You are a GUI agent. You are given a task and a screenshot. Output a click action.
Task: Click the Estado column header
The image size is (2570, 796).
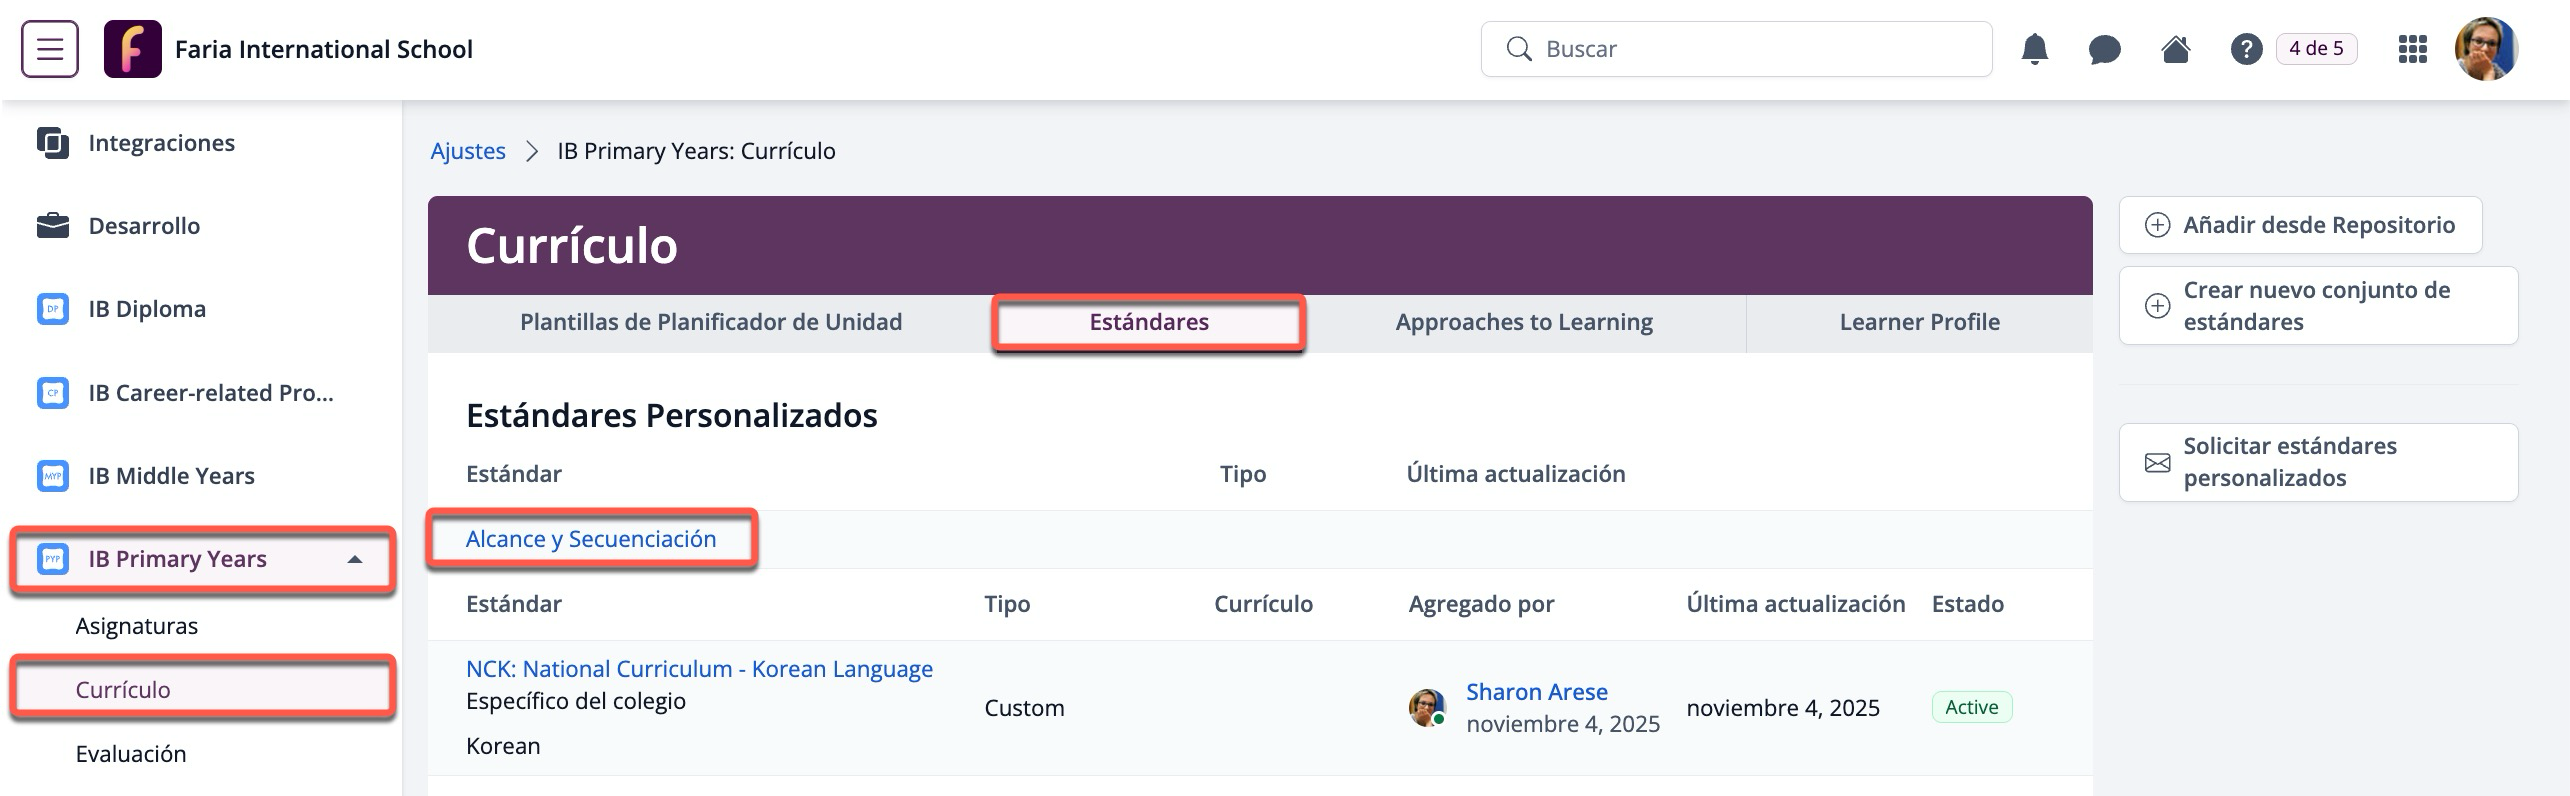1967,604
